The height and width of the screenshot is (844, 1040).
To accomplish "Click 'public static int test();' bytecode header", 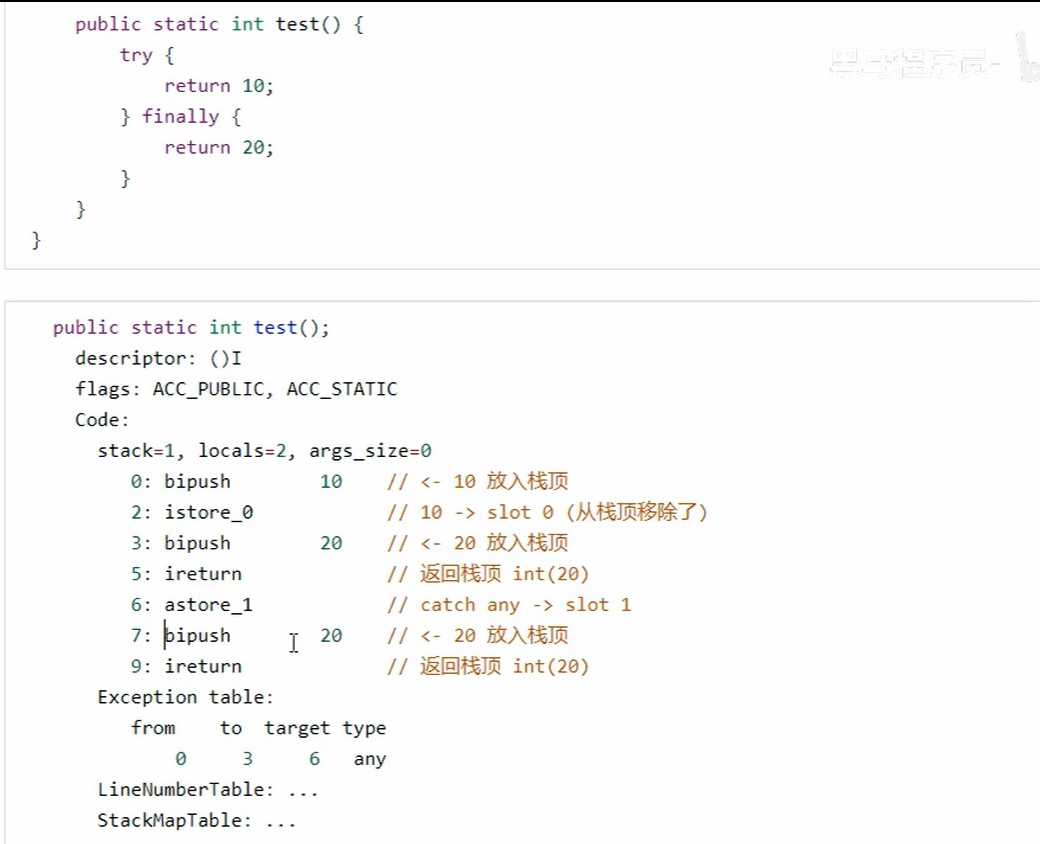I will tap(191, 328).
